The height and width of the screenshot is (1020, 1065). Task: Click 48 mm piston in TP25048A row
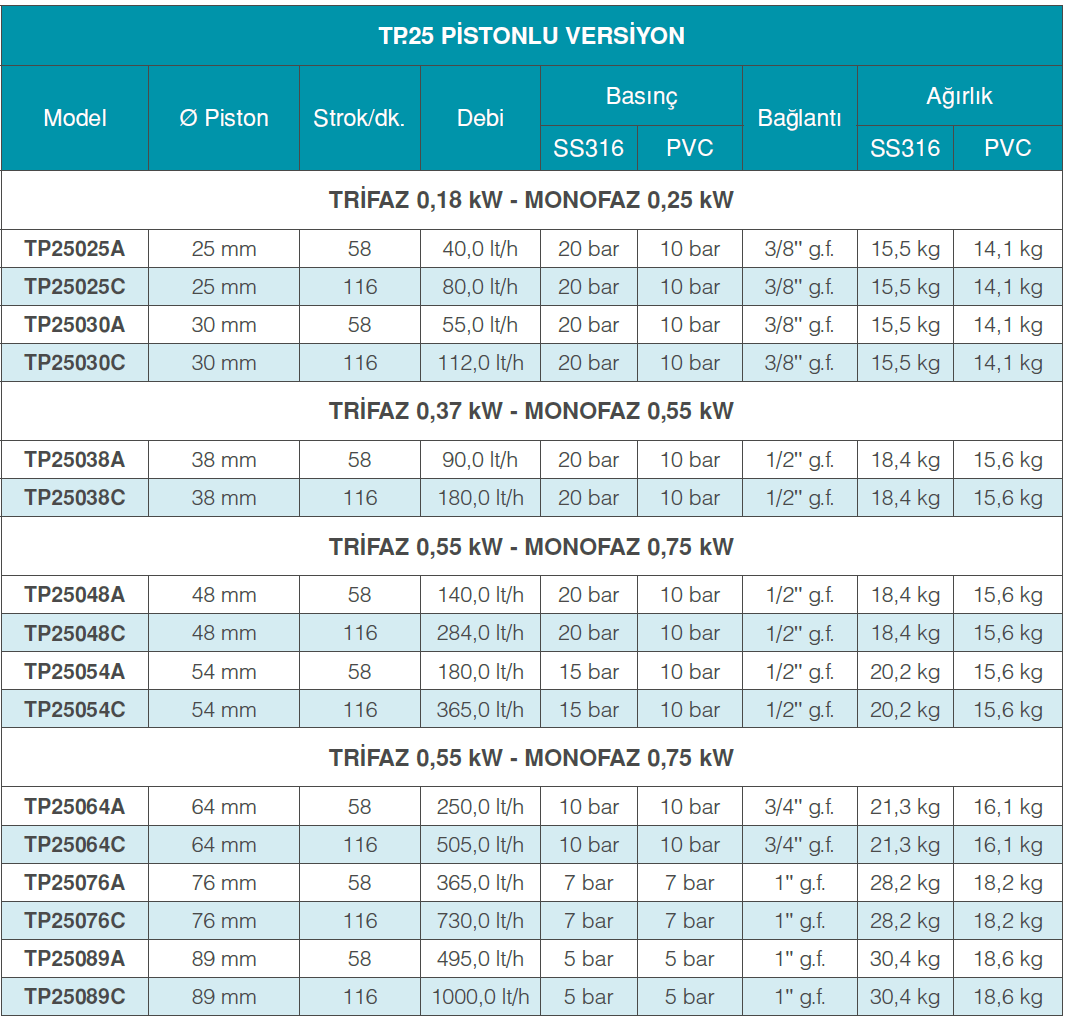tap(223, 595)
